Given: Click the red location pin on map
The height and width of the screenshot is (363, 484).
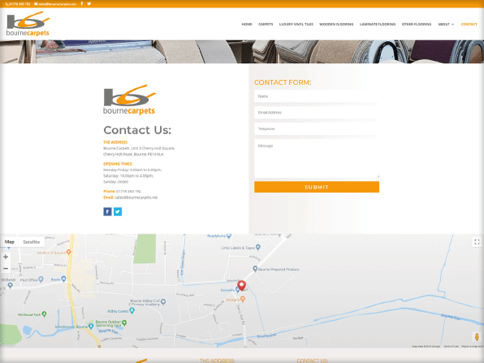Looking at the screenshot, I should pos(242,286).
